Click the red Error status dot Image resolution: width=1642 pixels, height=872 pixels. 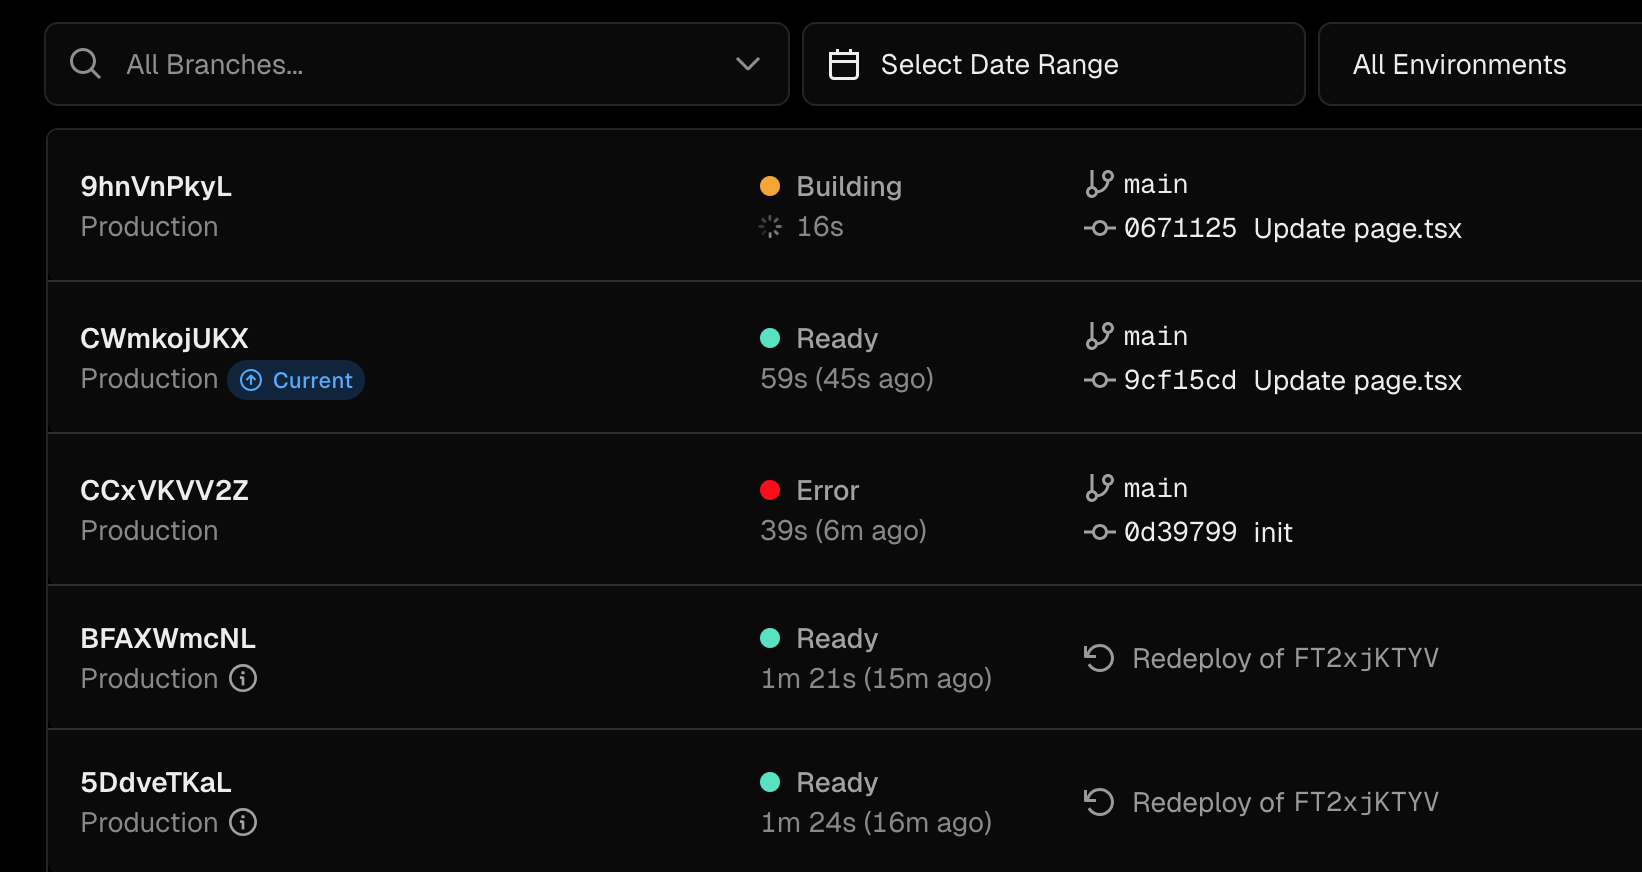click(x=770, y=490)
